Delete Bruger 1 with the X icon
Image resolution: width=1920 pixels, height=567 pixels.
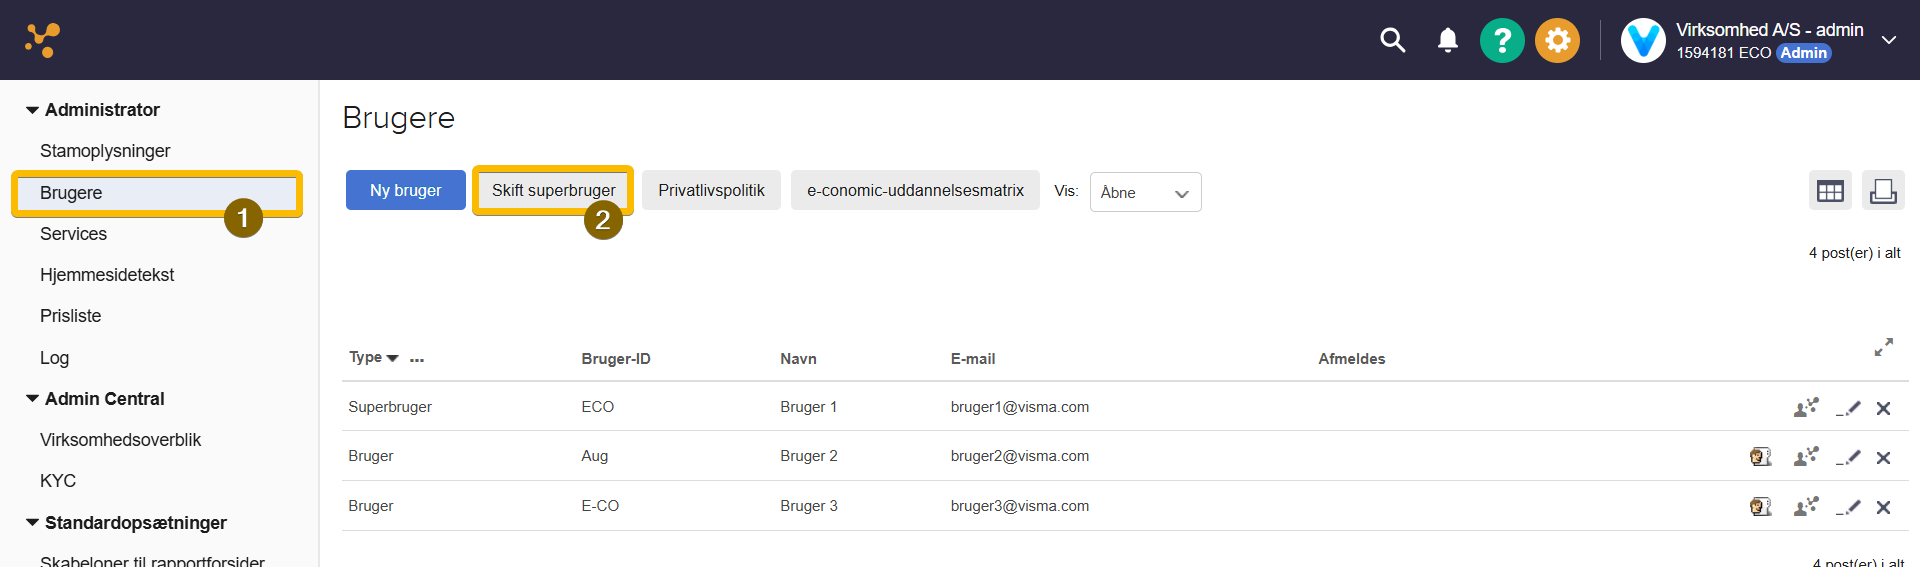click(x=1883, y=408)
